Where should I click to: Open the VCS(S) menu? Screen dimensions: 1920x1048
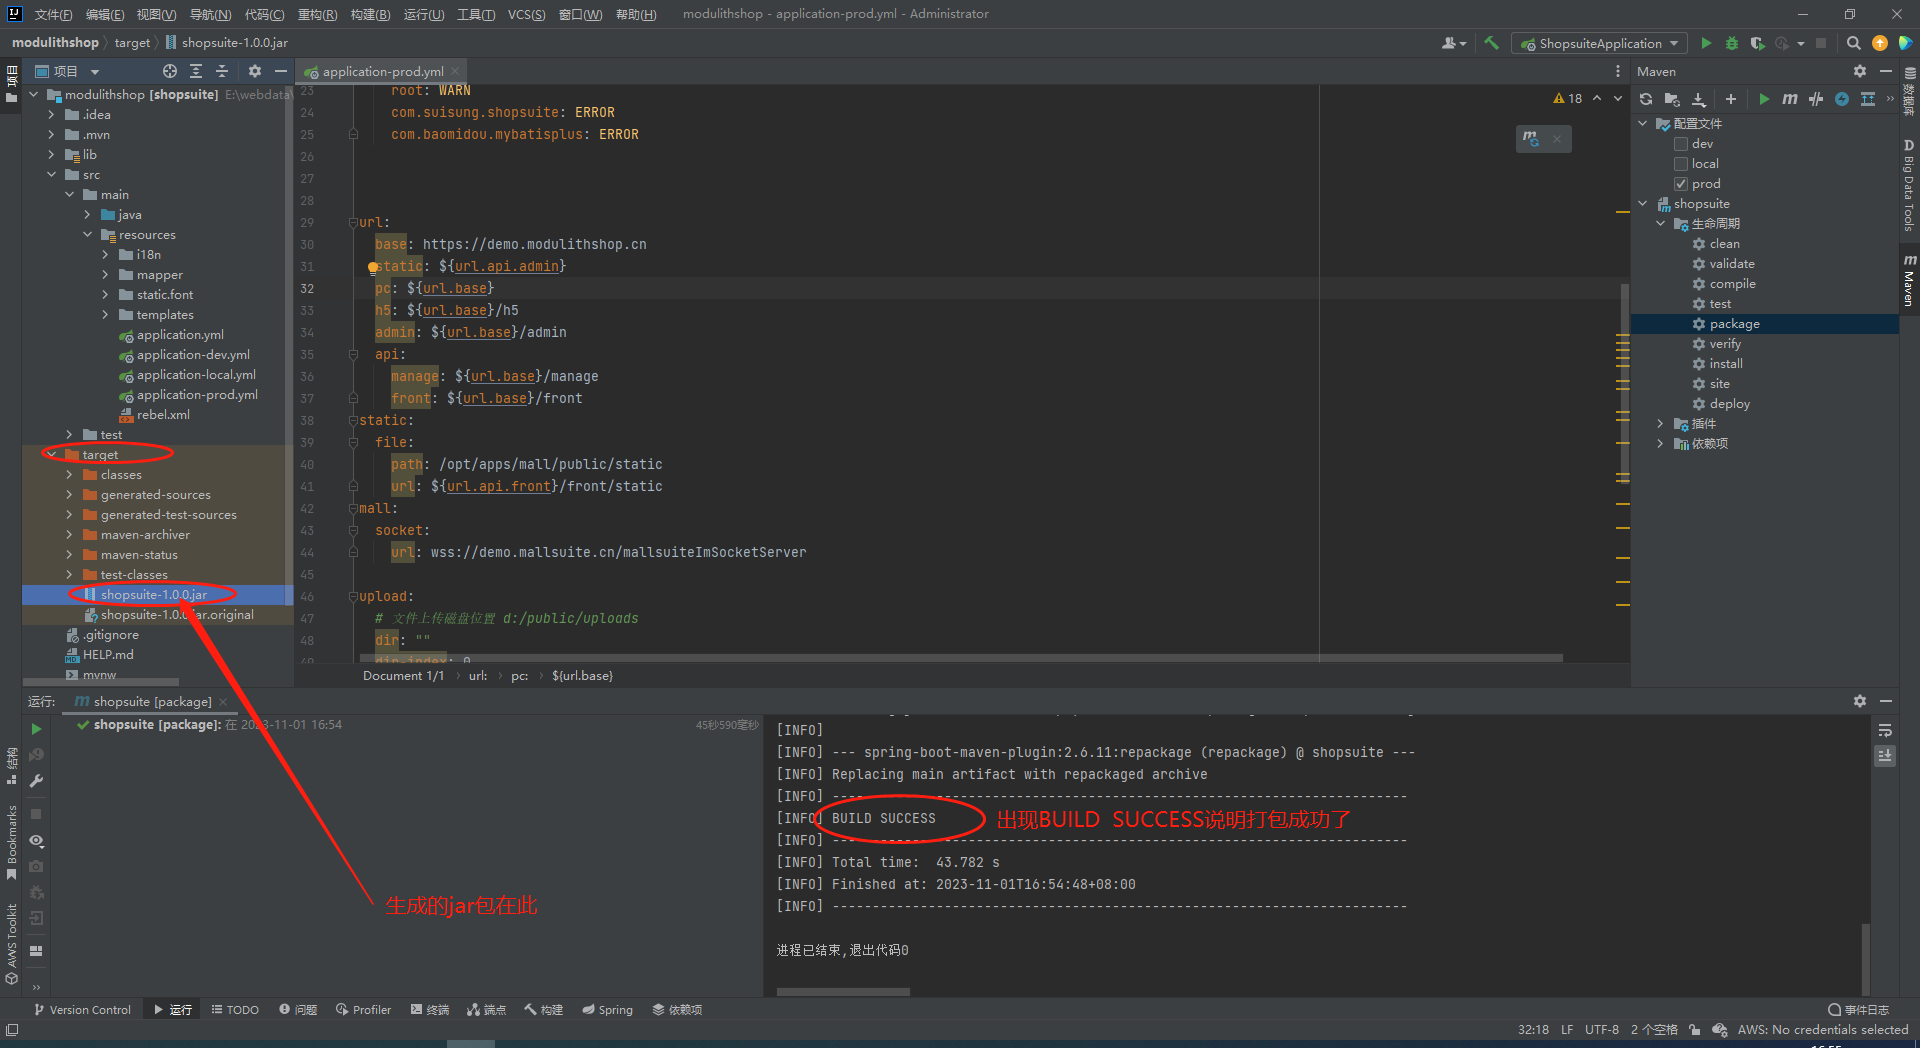tap(526, 14)
